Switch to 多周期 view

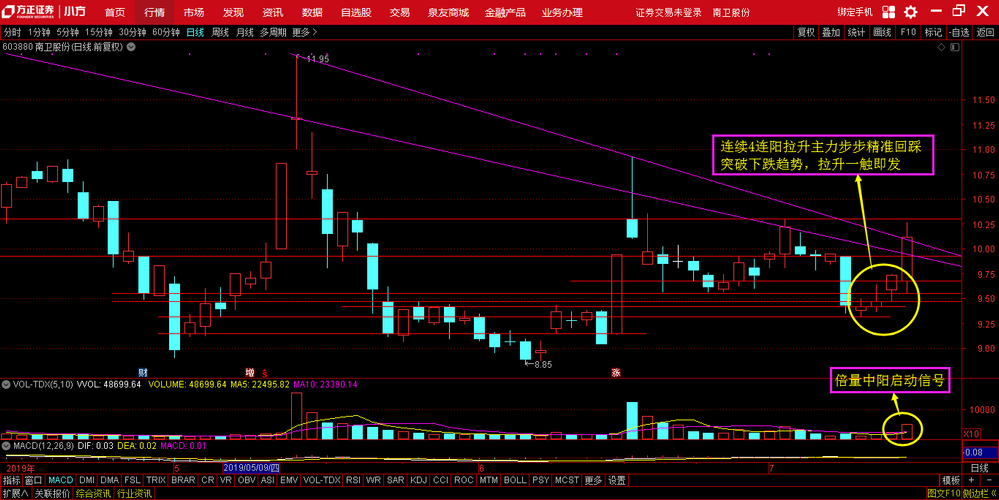coord(273,32)
